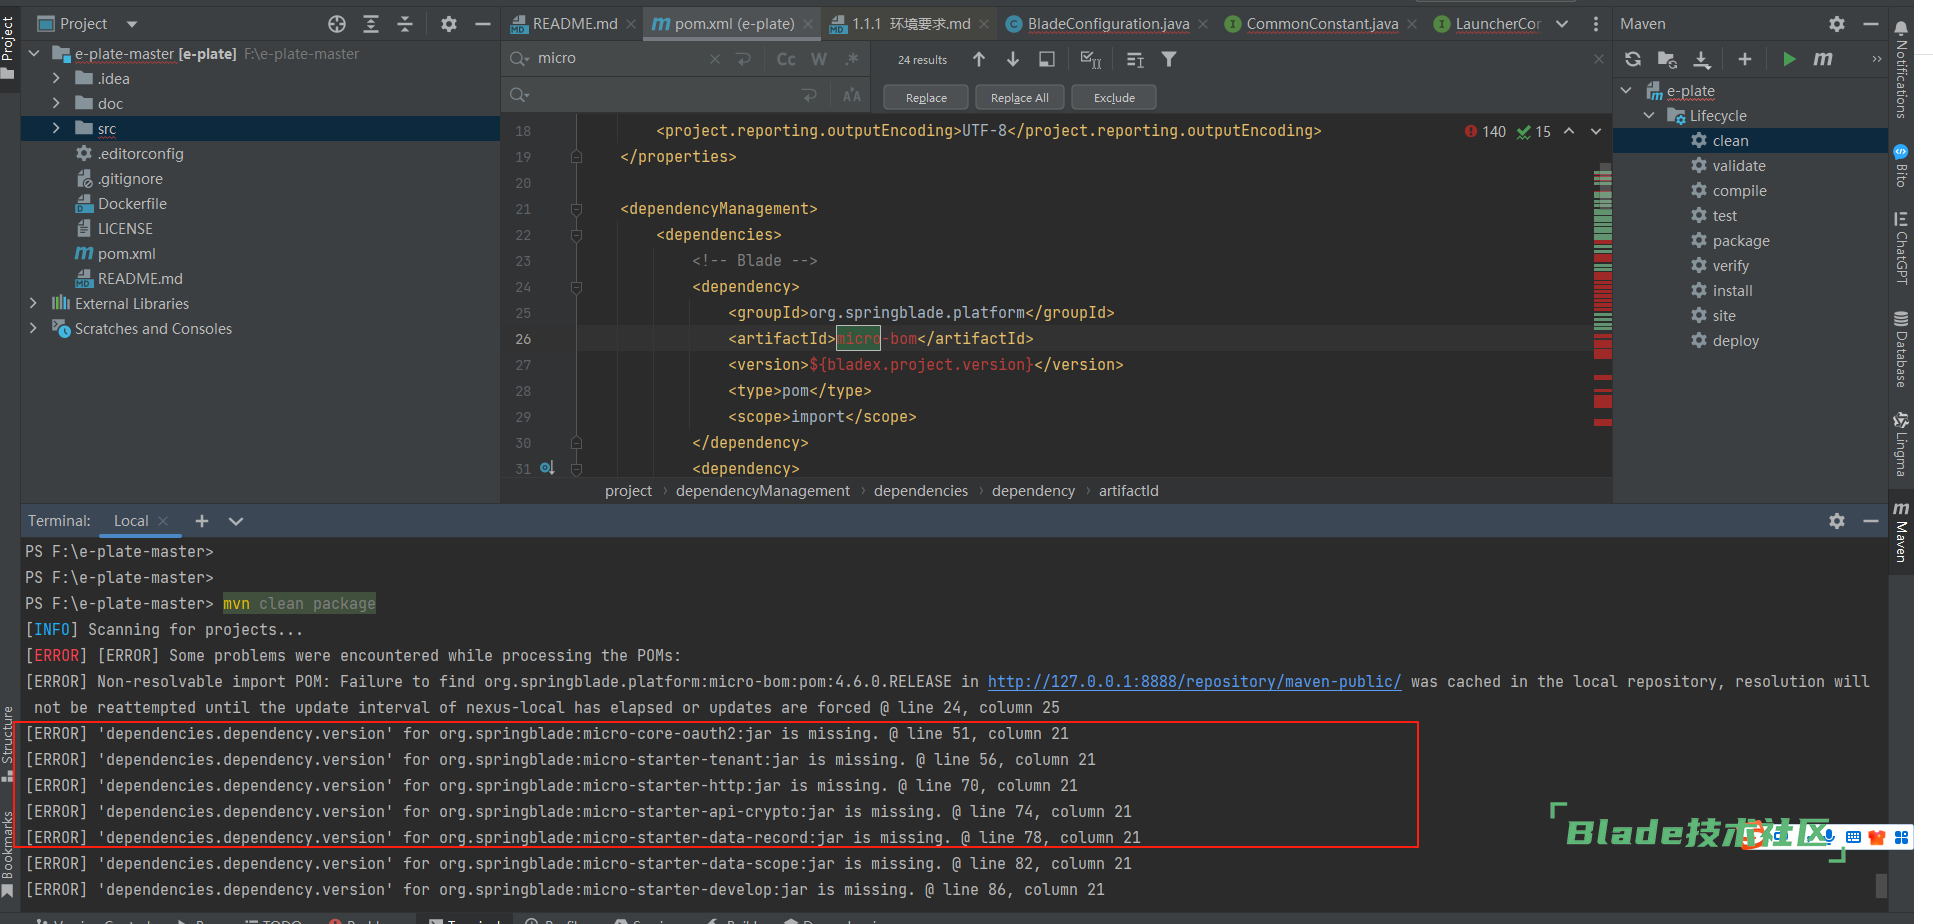Open Notifications tool window

tap(1901, 69)
